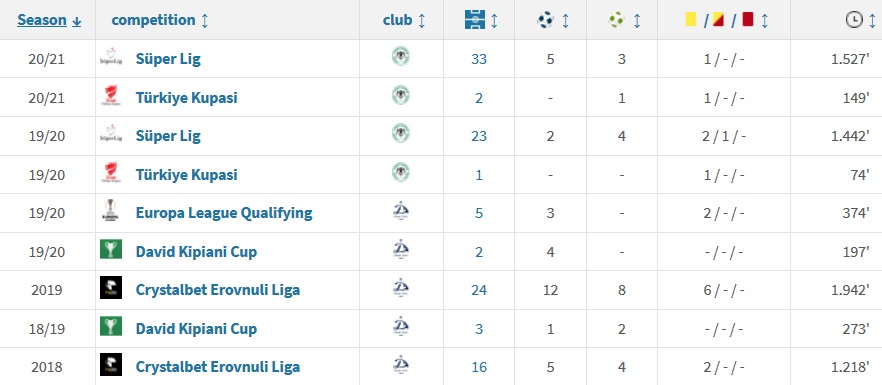Screen dimensions: 882x385
Task: Click the club crest in 20/21 Süper Lig row
Action: (400, 57)
